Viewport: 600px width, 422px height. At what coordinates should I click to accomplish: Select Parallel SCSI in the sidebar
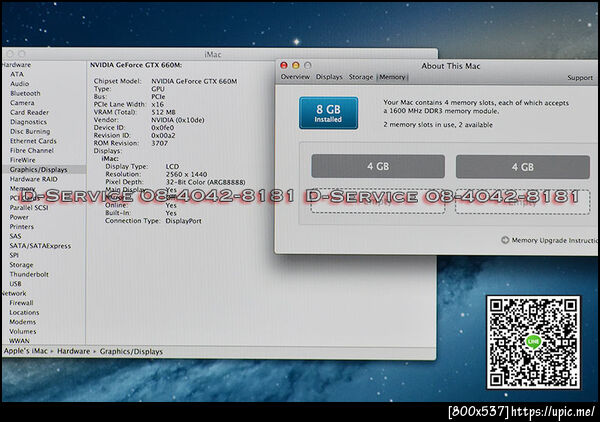tap(29, 208)
